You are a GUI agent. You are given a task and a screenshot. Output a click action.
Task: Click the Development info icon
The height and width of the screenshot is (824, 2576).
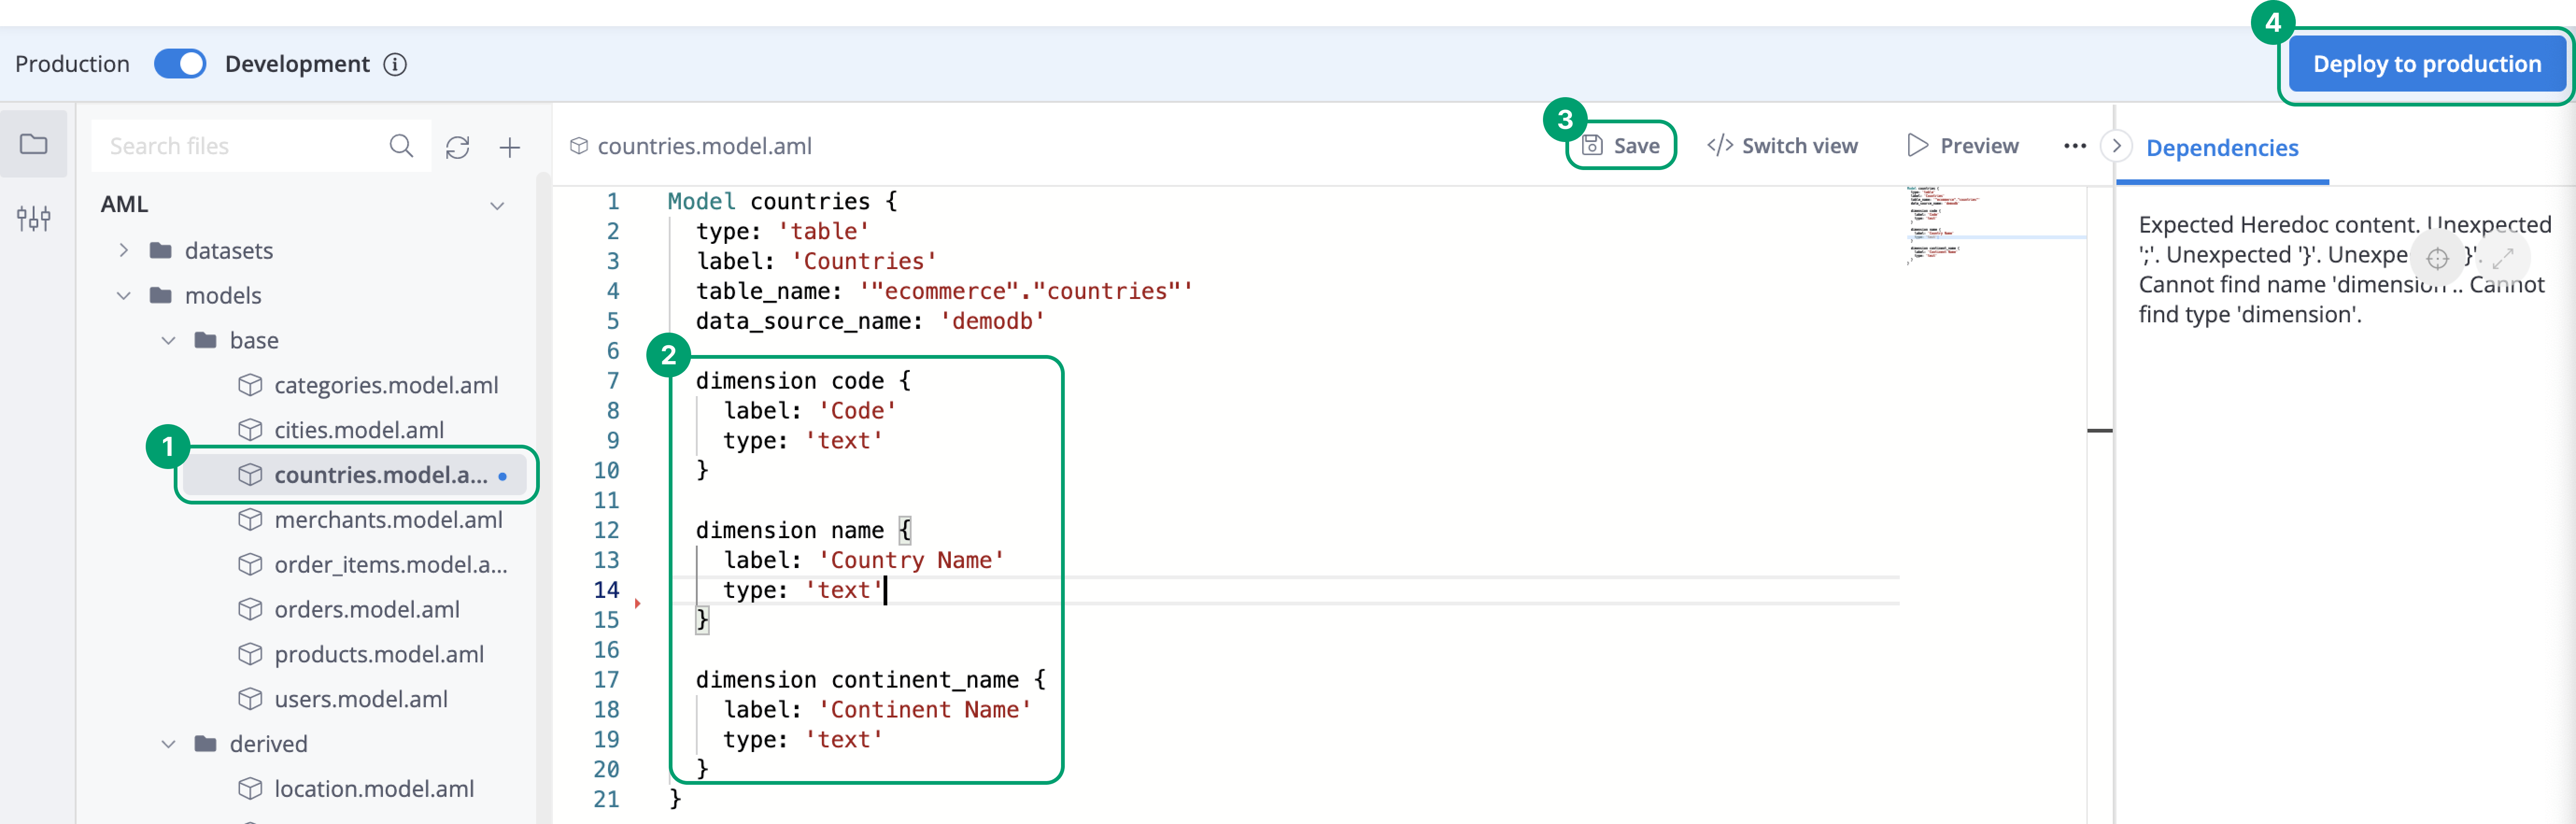point(396,64)
